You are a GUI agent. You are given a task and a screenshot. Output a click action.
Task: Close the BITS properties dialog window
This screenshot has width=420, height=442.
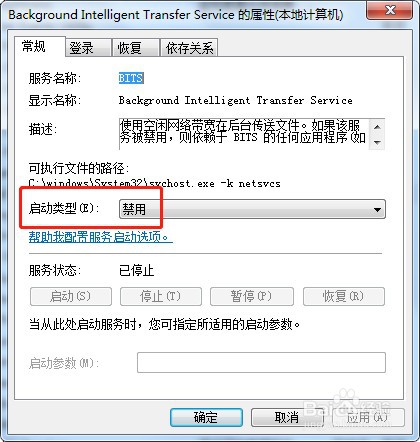(390, 11)
